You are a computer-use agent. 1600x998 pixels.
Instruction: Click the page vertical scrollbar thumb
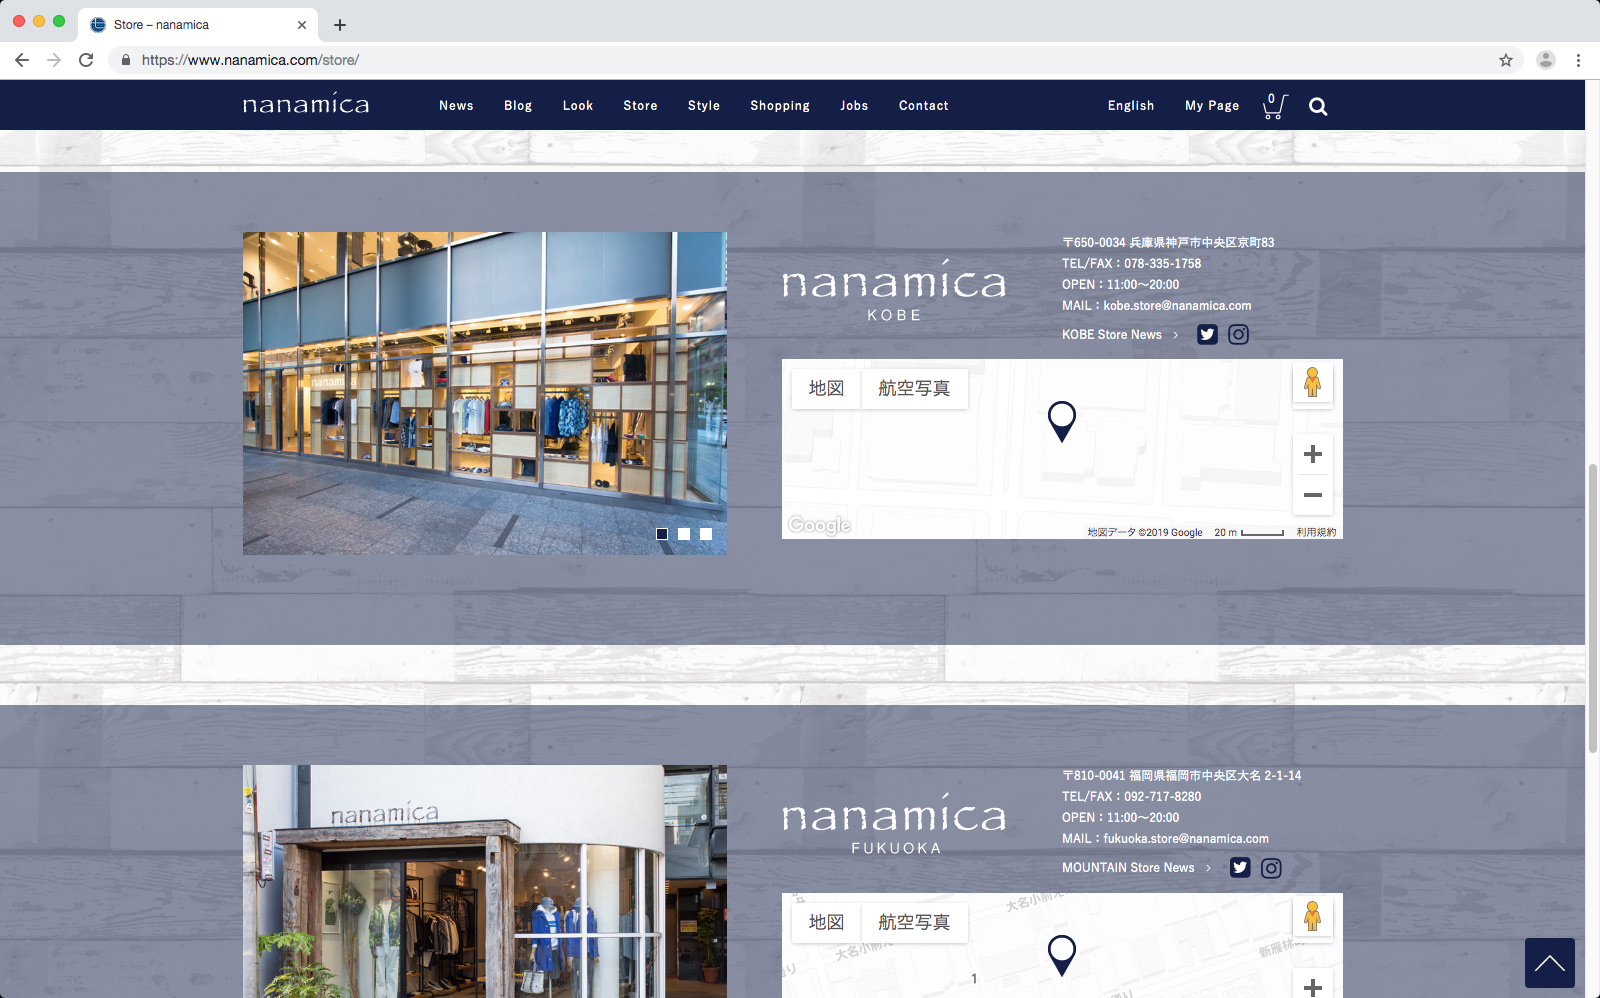(1592, 608)
